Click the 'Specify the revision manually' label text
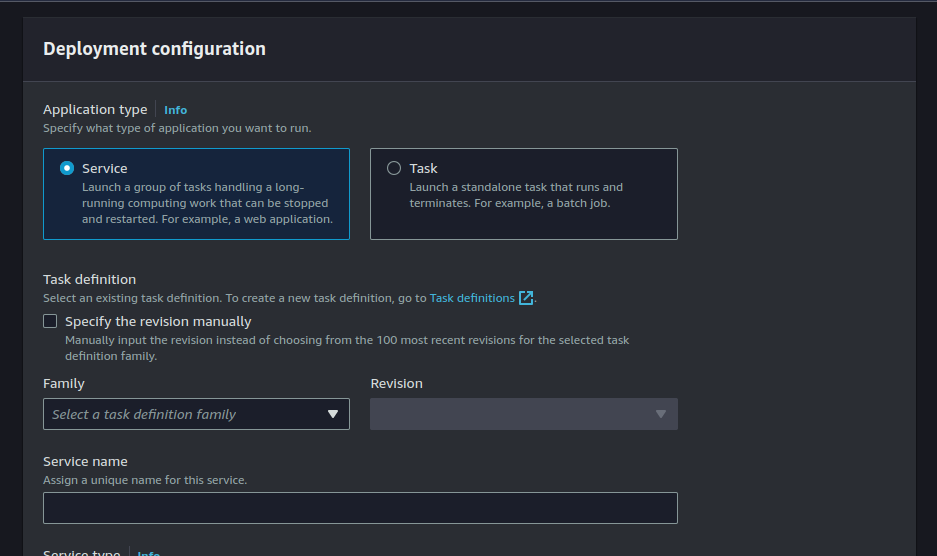The width and height of the screenshot is (937, 556). [158, 321]
